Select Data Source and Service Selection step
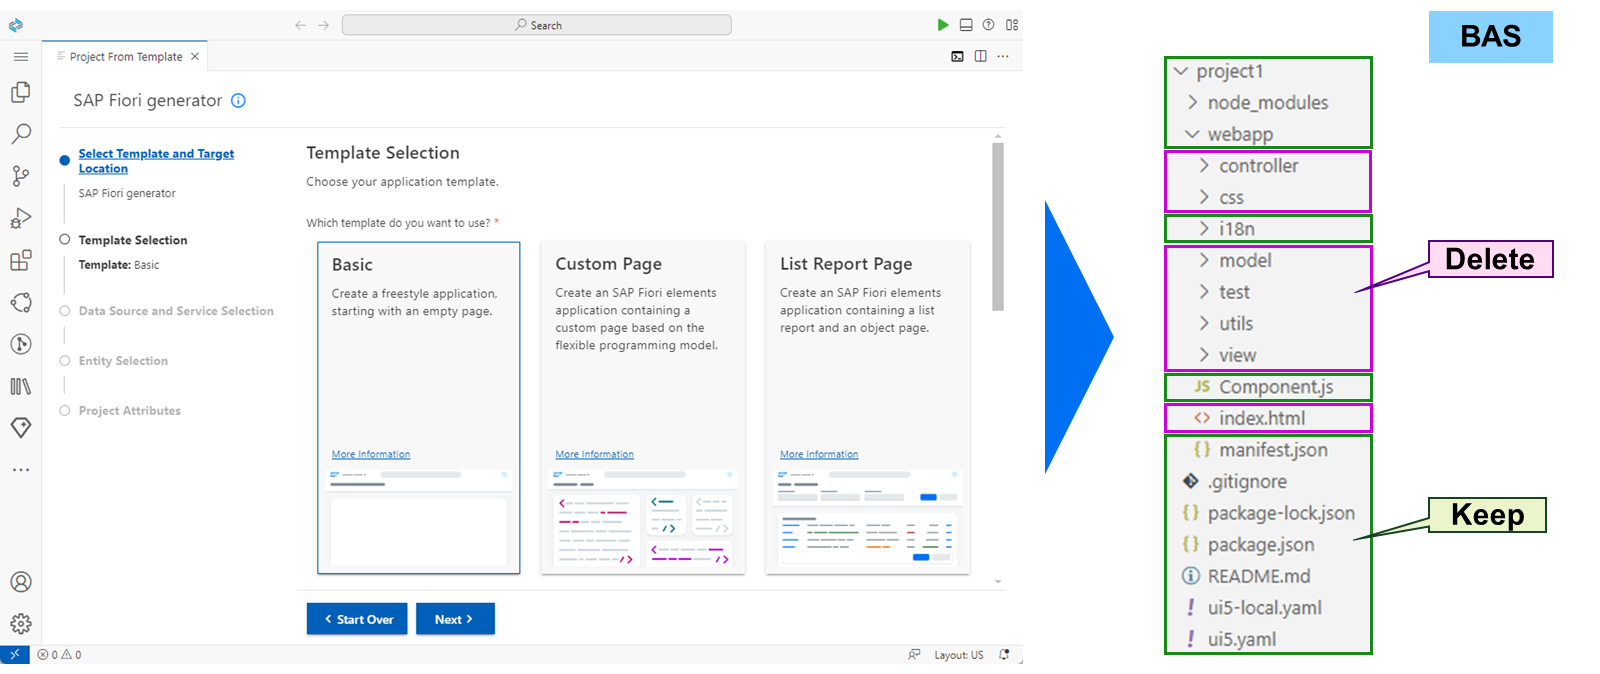Viewport: 1600px width, 674px height. point(176,311)
